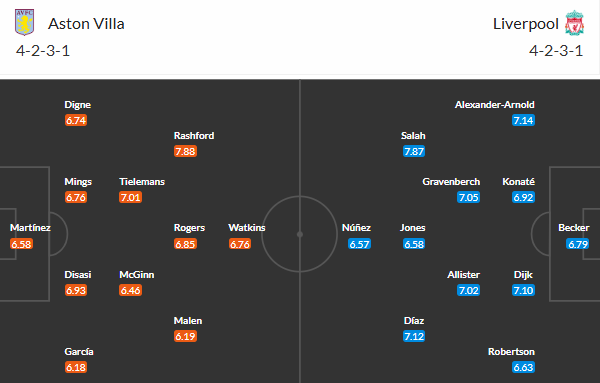Select Rashford's 7.88 rating badge

pyautogui.click(x=185, y=152)
